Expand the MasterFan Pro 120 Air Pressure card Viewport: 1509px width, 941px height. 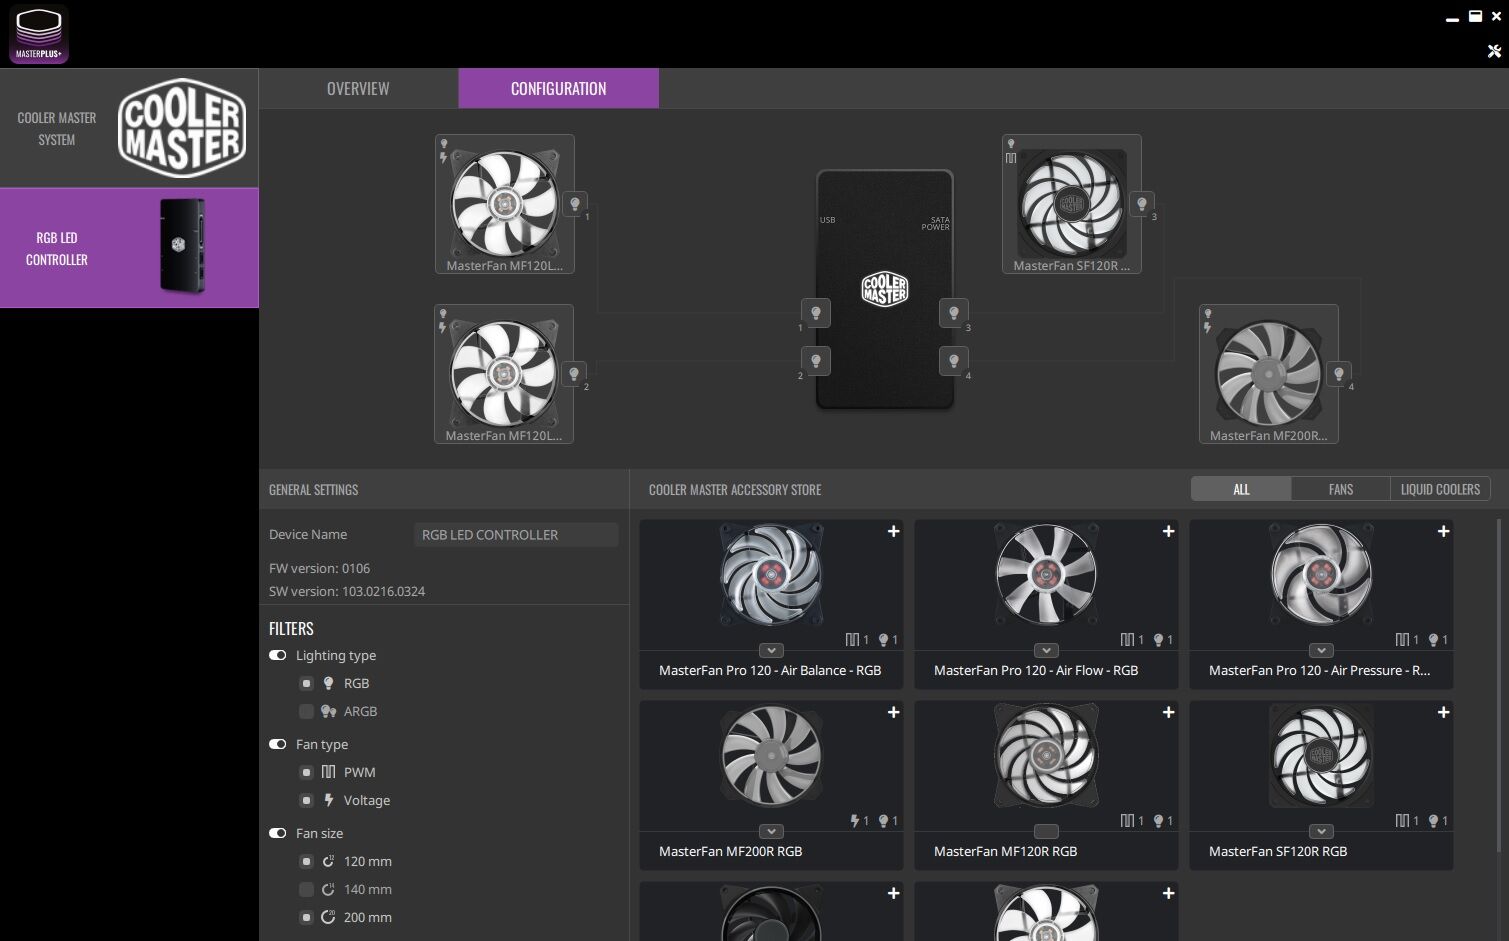tap(1321, 650)
